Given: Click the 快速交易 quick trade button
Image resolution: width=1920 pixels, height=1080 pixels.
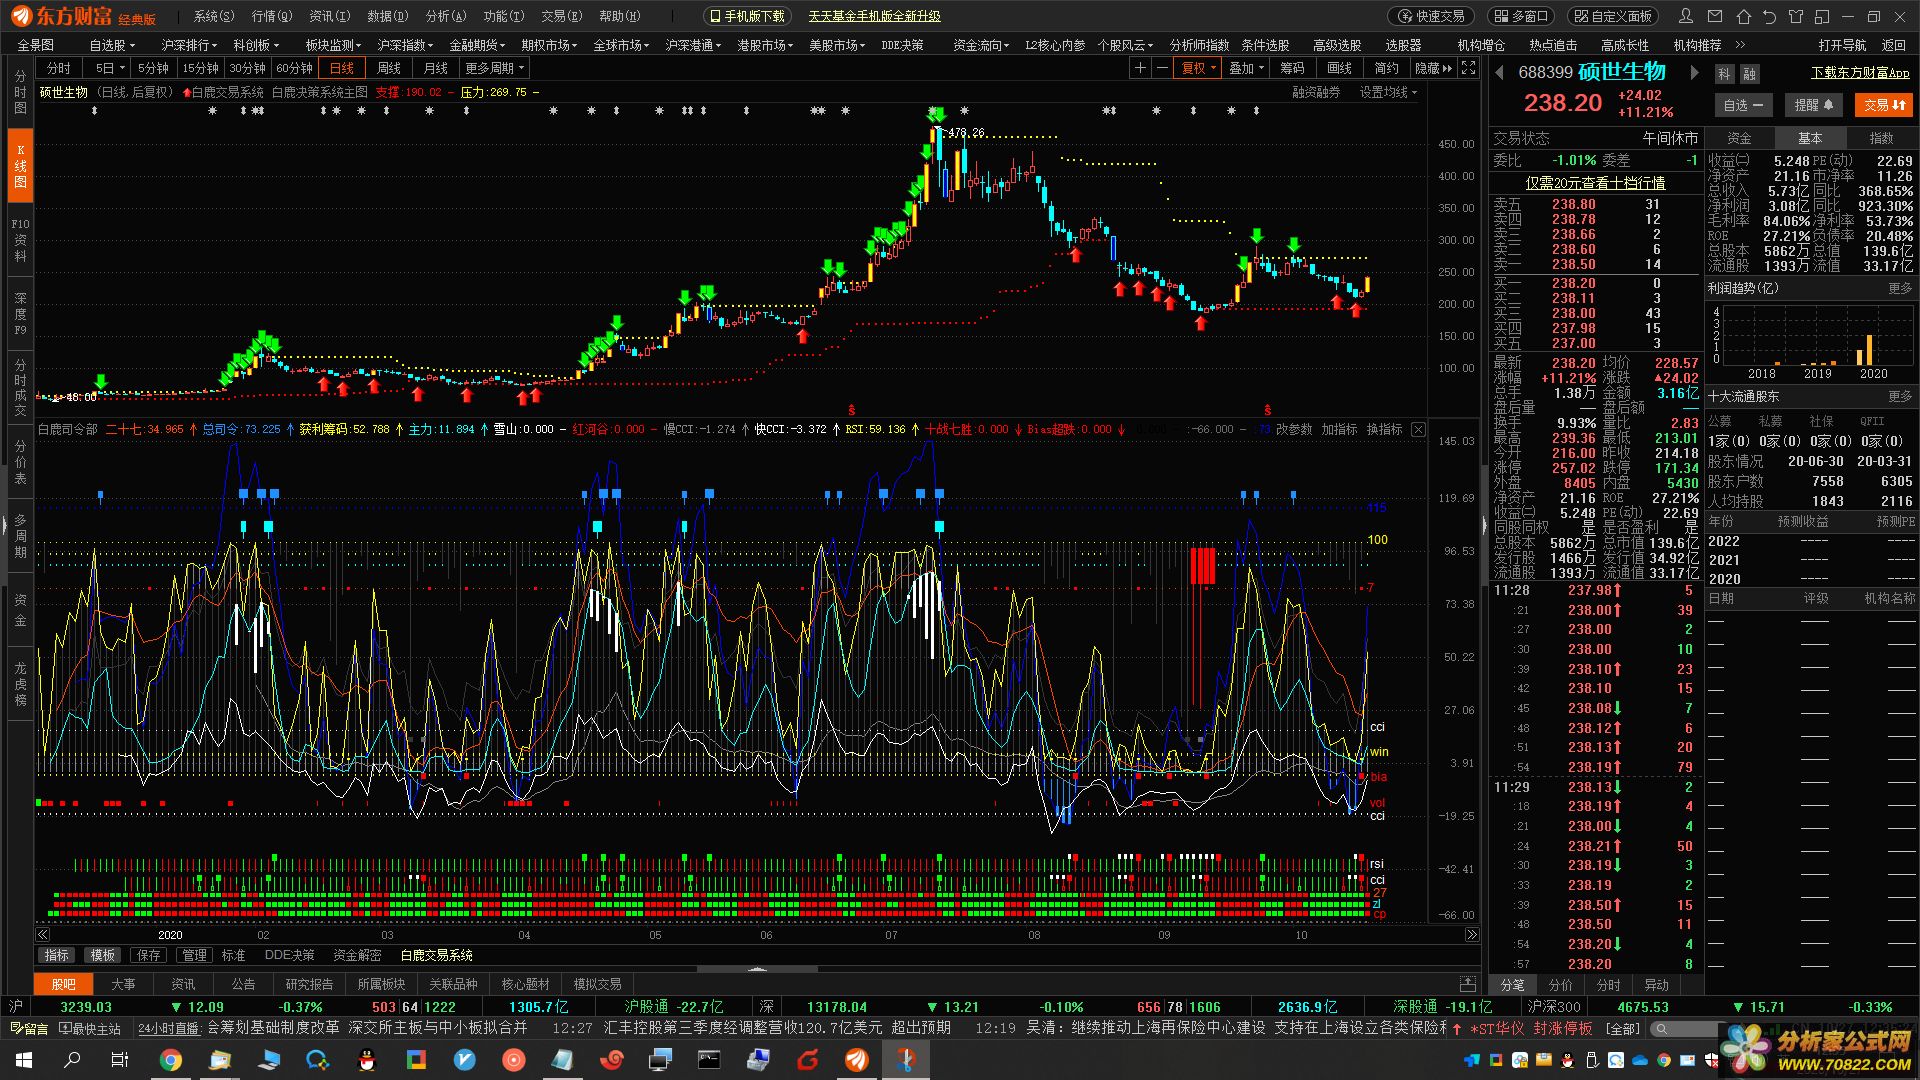Looking at the screenshot, I should tap(1431, 16).
